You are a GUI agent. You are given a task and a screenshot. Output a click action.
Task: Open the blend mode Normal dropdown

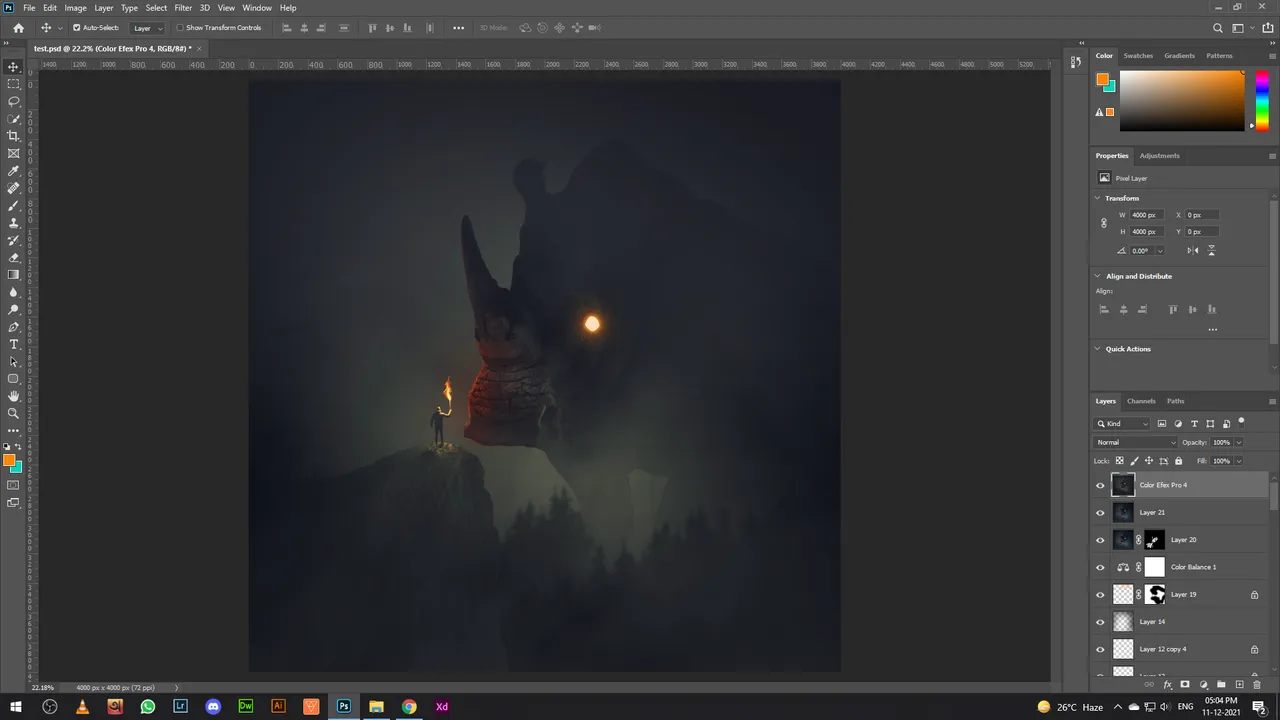(1136, 442)
